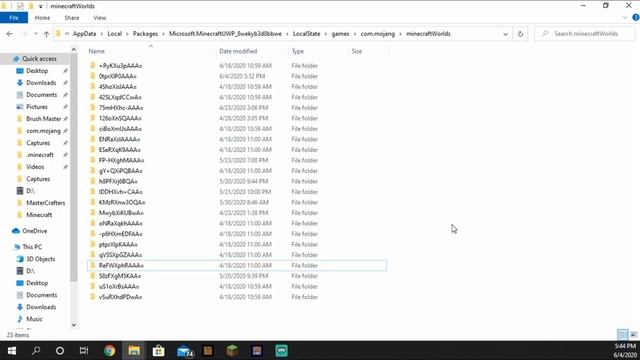The height and width of the screenshot is (360, 640).
Task: Click AppData in the address path
Action: click(x=84, y=34)
